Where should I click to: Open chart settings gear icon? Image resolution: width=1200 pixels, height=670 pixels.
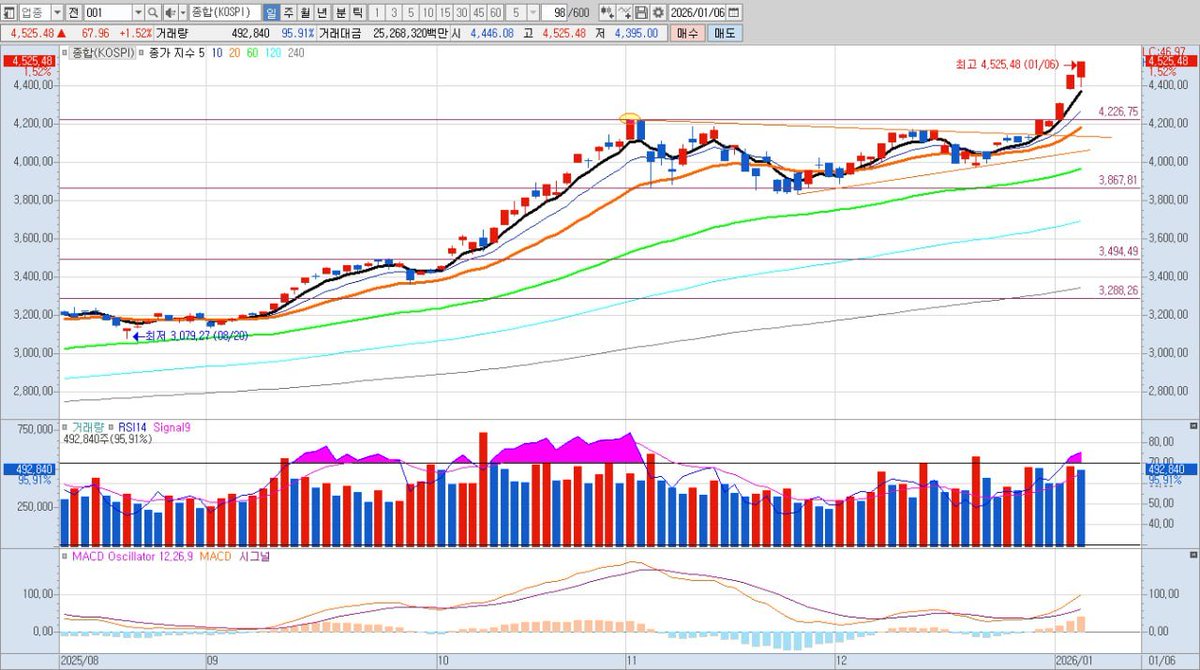pos(657,13)
